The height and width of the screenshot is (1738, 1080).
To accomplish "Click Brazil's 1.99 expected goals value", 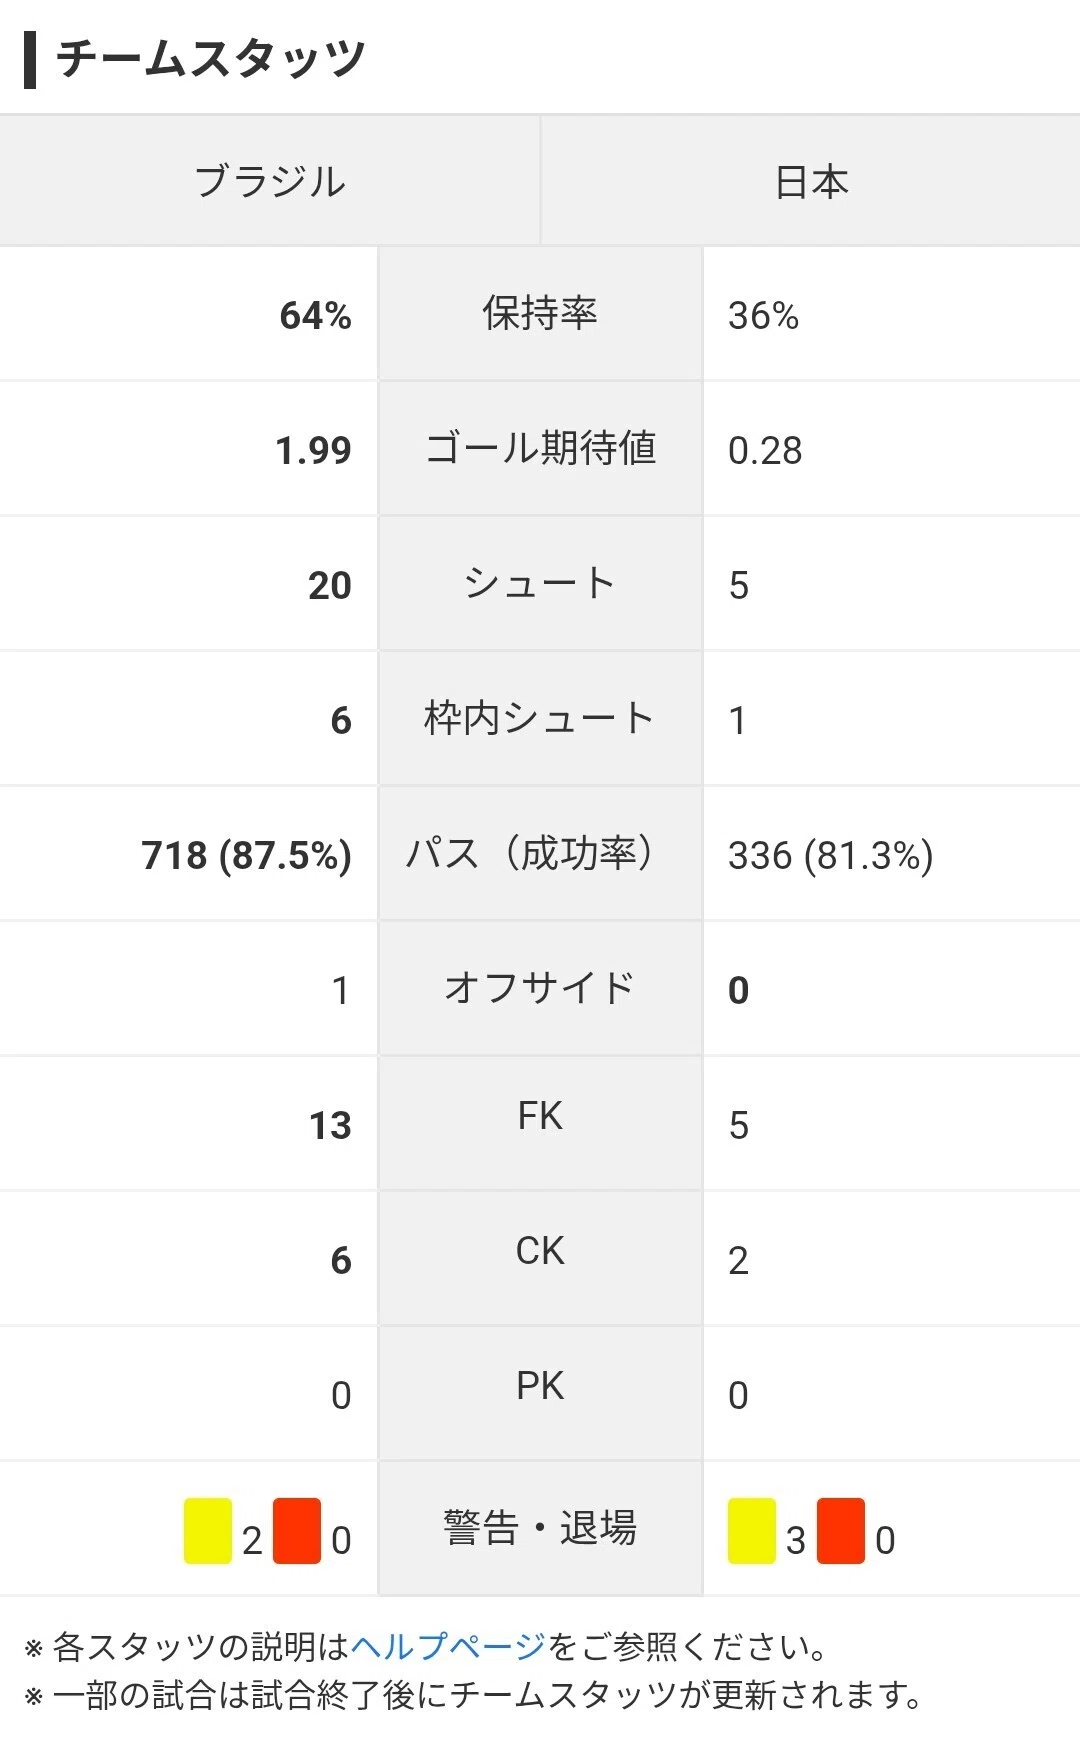I will tap(314, 450).
